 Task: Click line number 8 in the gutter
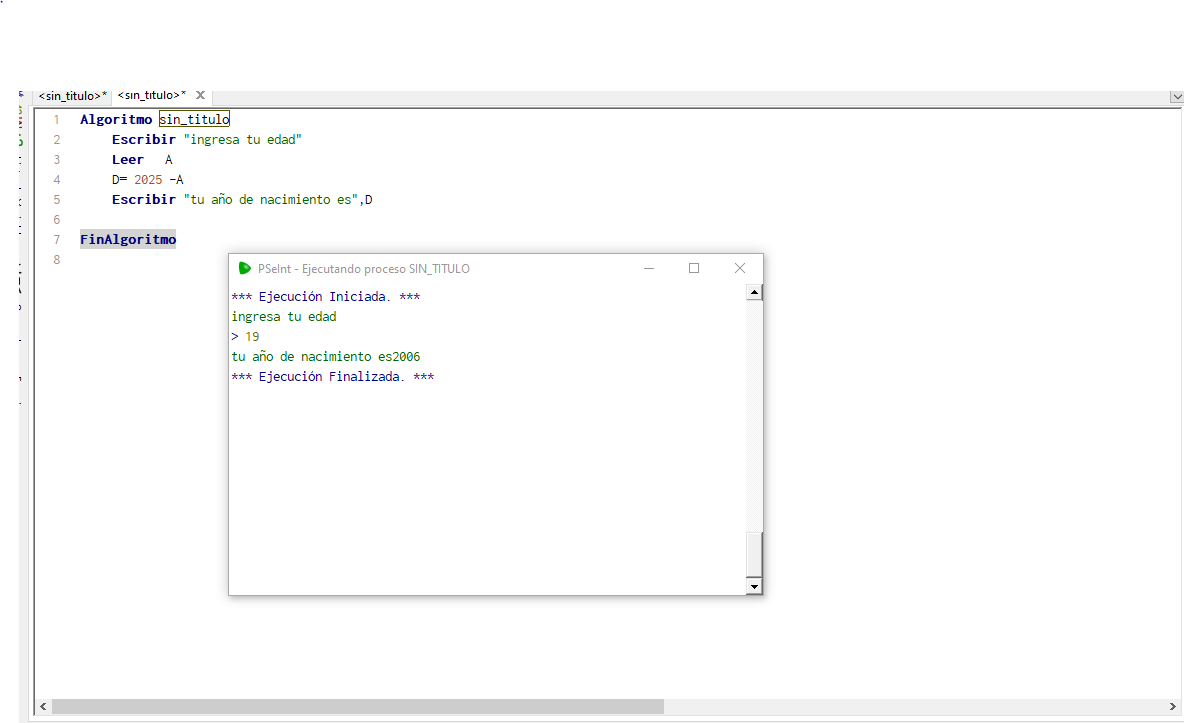click(57, 260)
